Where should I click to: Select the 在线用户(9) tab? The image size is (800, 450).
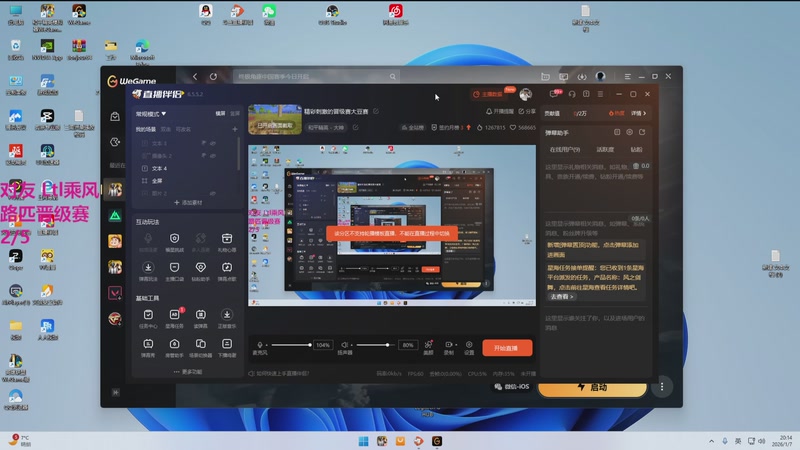point(565,149)
